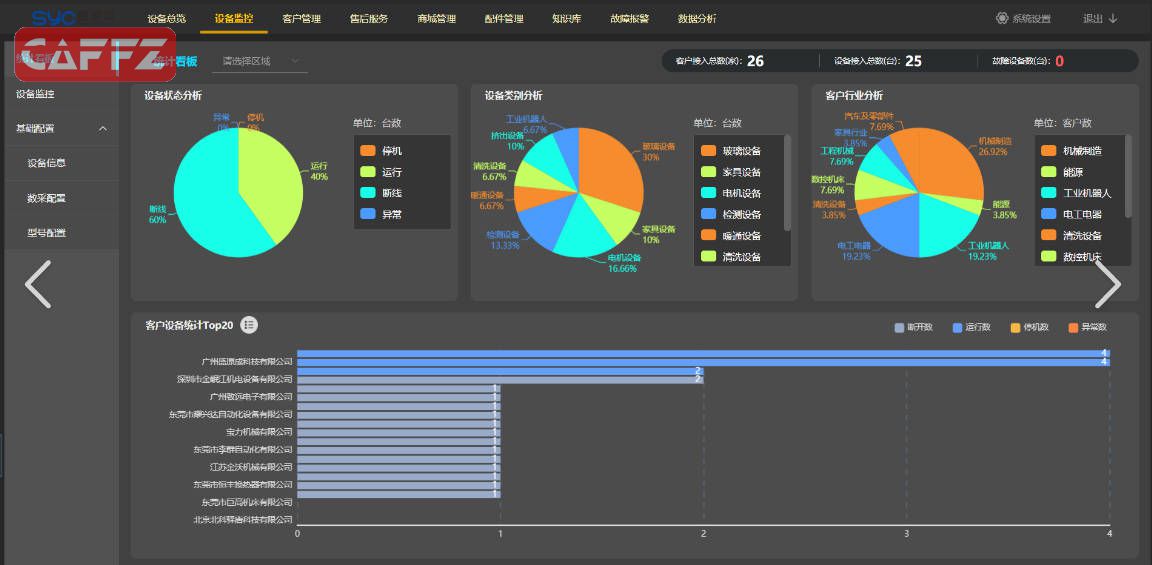
Task: Open 系统设置 gear in top bar
Action: [x=1002, y=18]
